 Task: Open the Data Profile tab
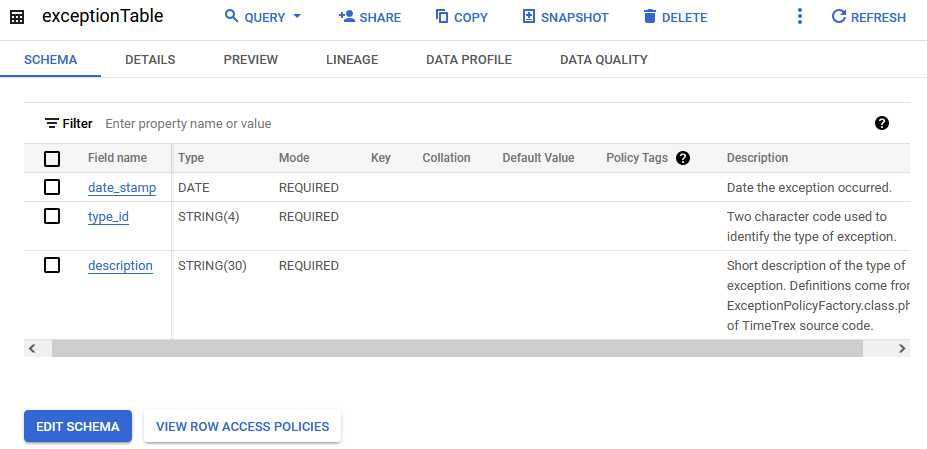point(468,60)
